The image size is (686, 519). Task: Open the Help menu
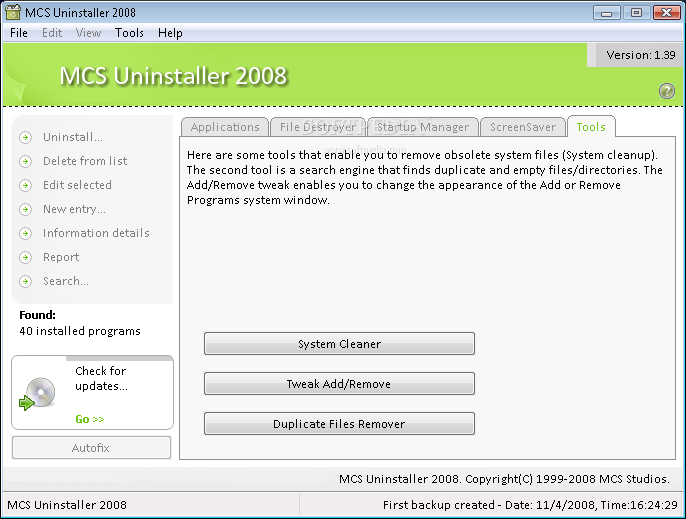point(170,33)
